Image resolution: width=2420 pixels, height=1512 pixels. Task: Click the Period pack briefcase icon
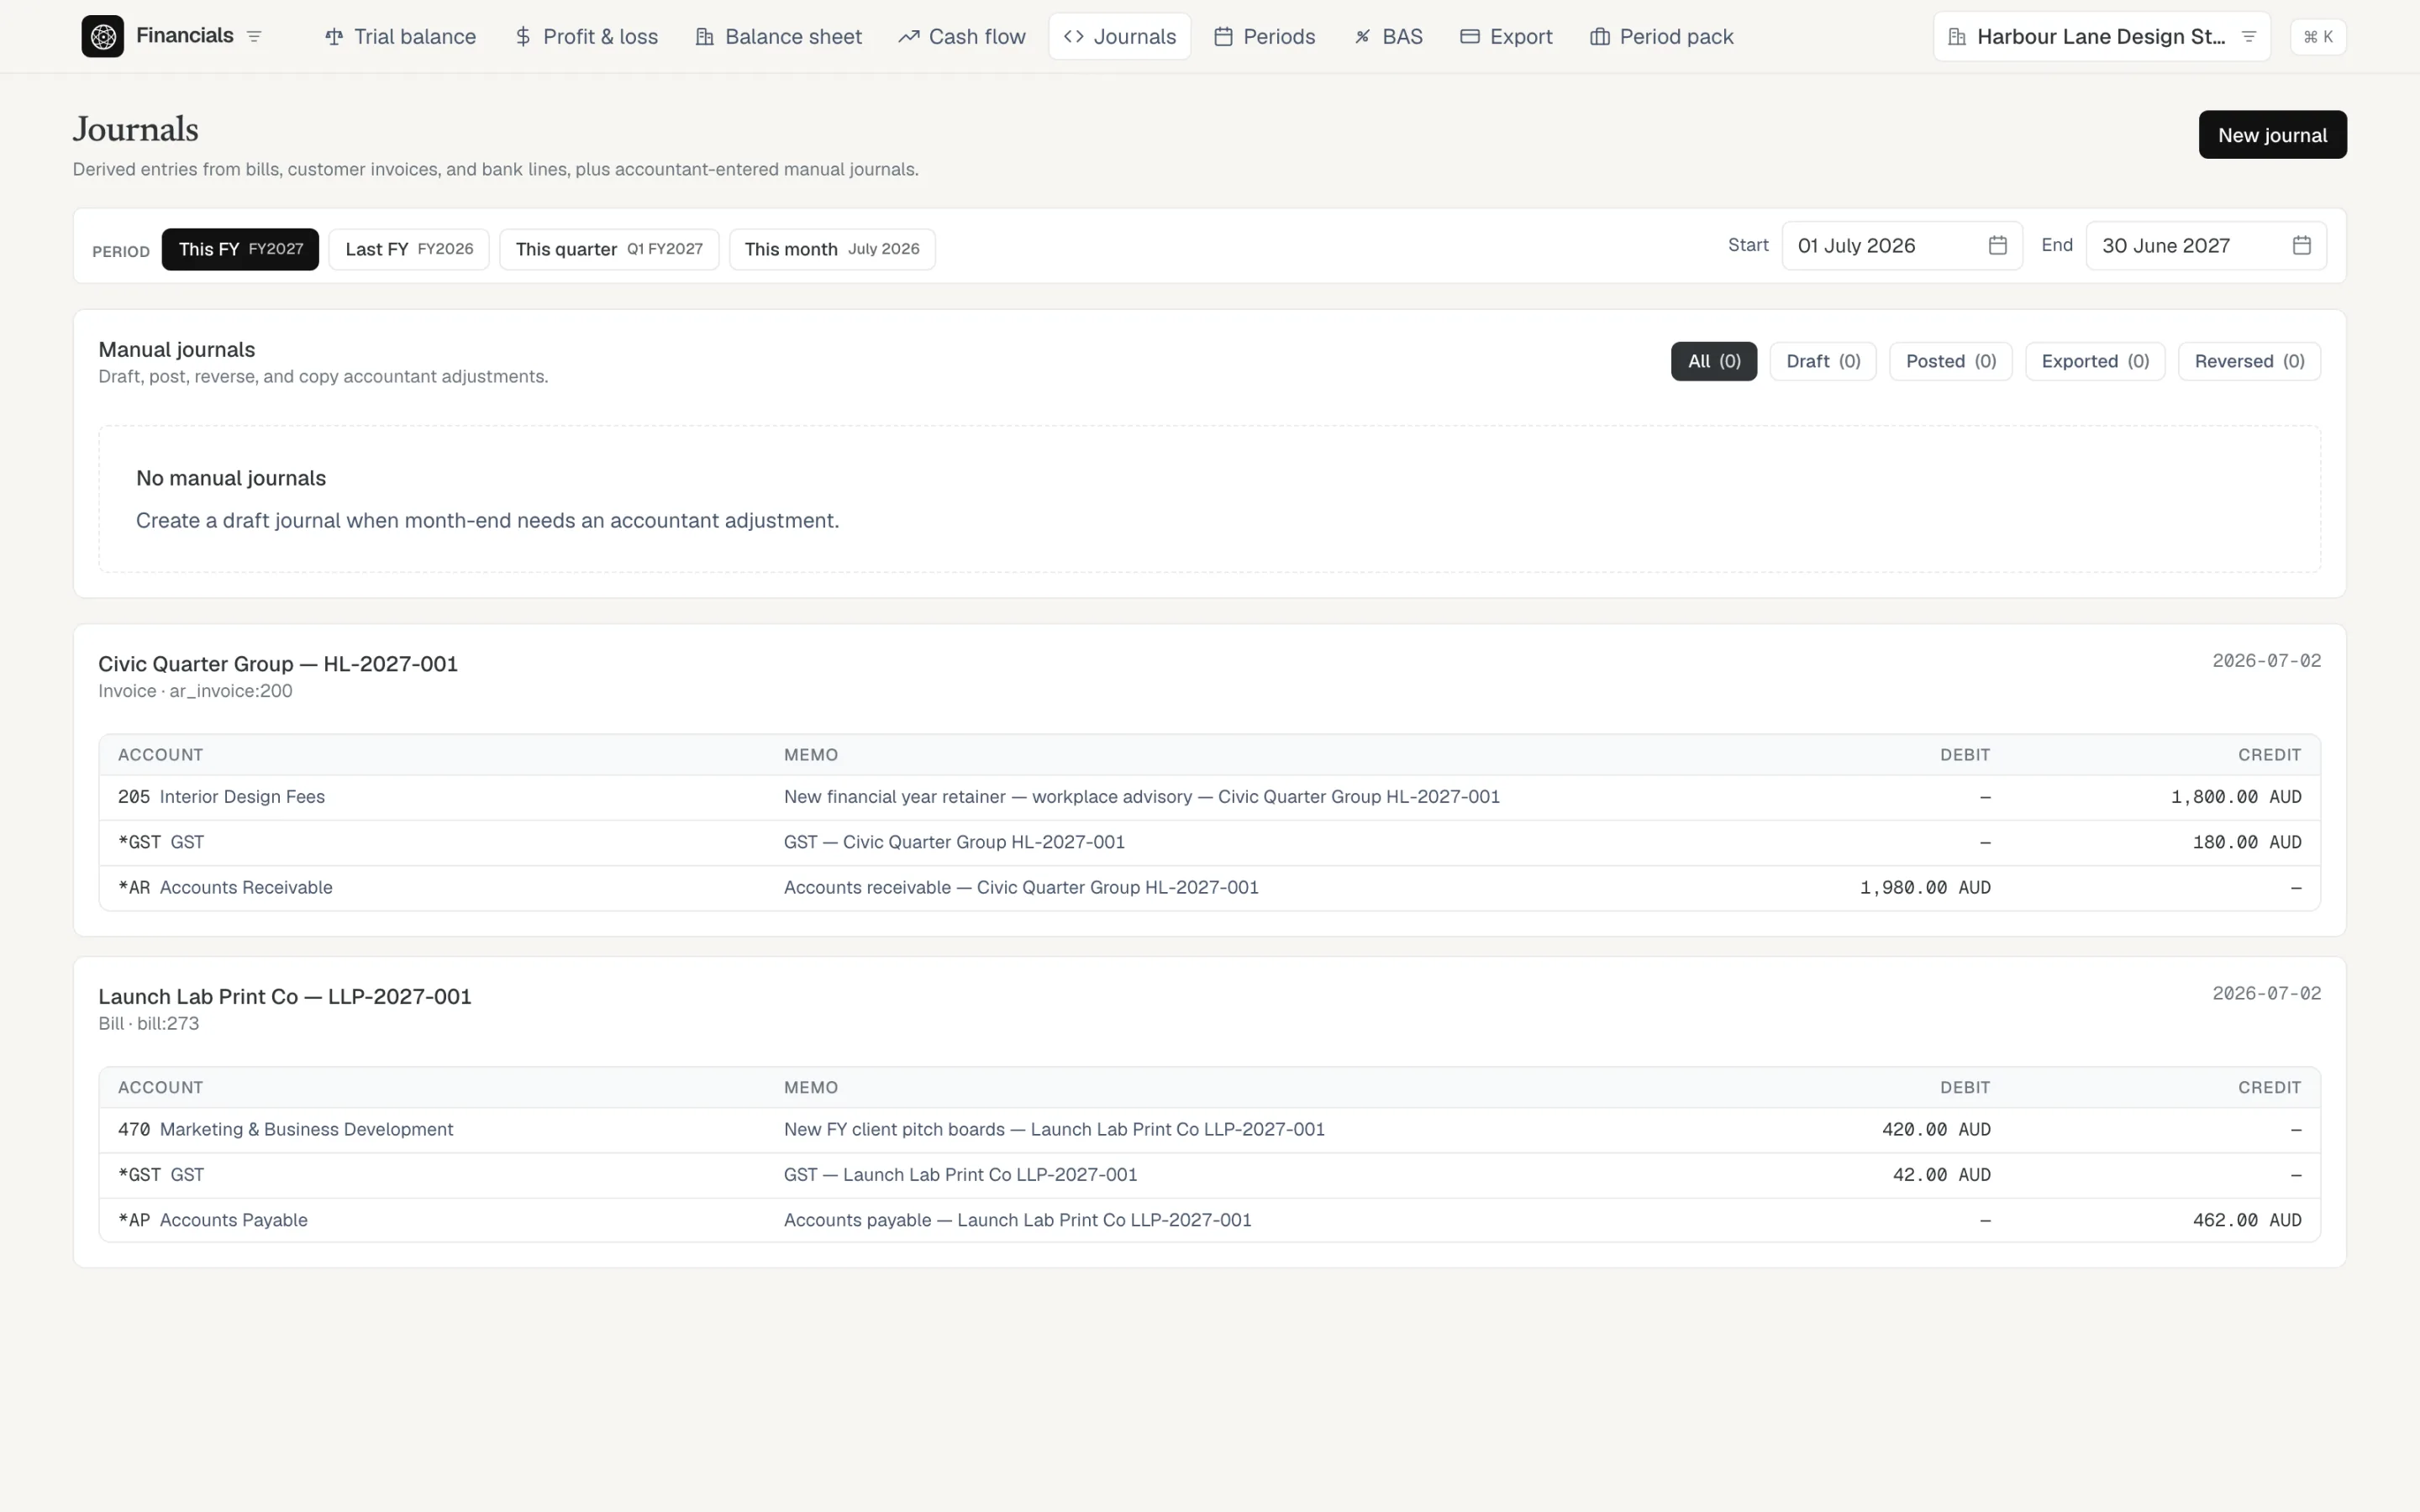[1600, 37]
